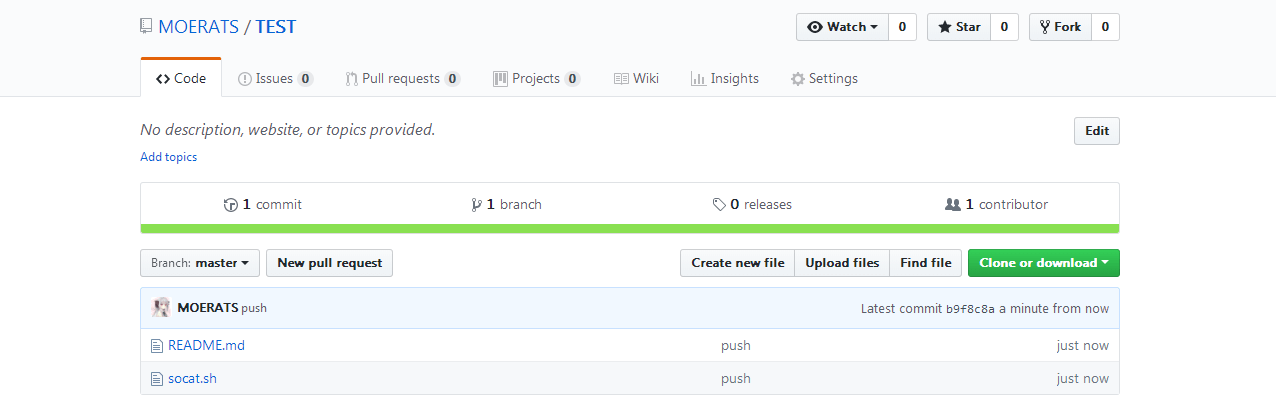This screenshot has width=1276, height=401.
Task: View the 0 releases link
Action: tap(752, 204)
